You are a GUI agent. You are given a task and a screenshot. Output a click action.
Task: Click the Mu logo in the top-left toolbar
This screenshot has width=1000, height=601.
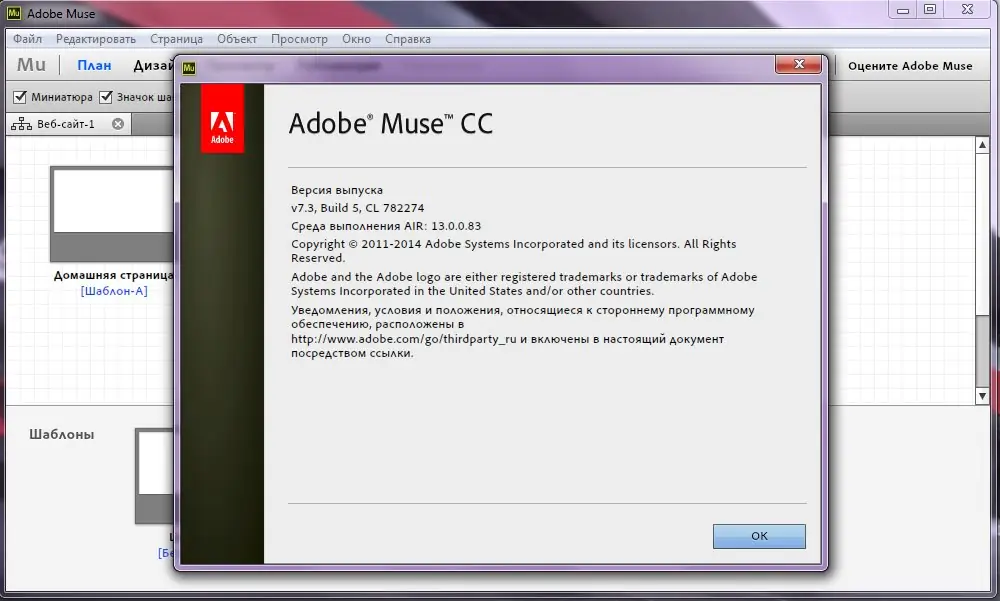tap(30, 64)
